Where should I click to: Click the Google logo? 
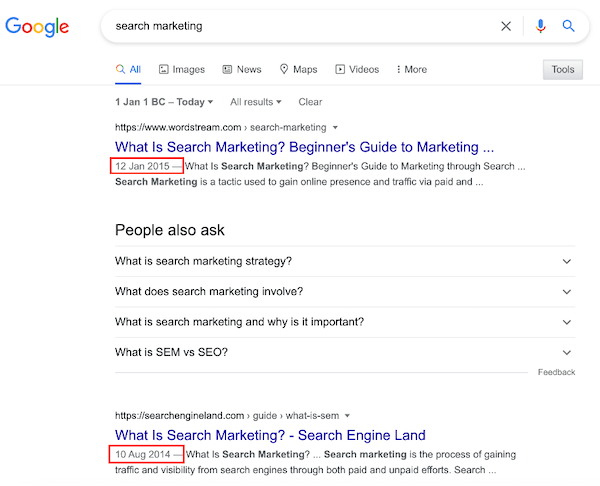37,27
